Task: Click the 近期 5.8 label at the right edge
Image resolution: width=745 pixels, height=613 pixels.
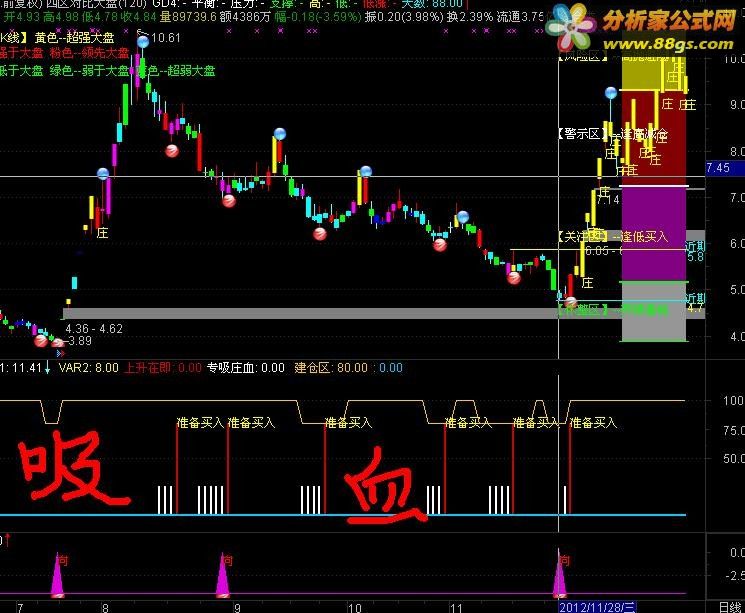Action: (x=695, y=251)
